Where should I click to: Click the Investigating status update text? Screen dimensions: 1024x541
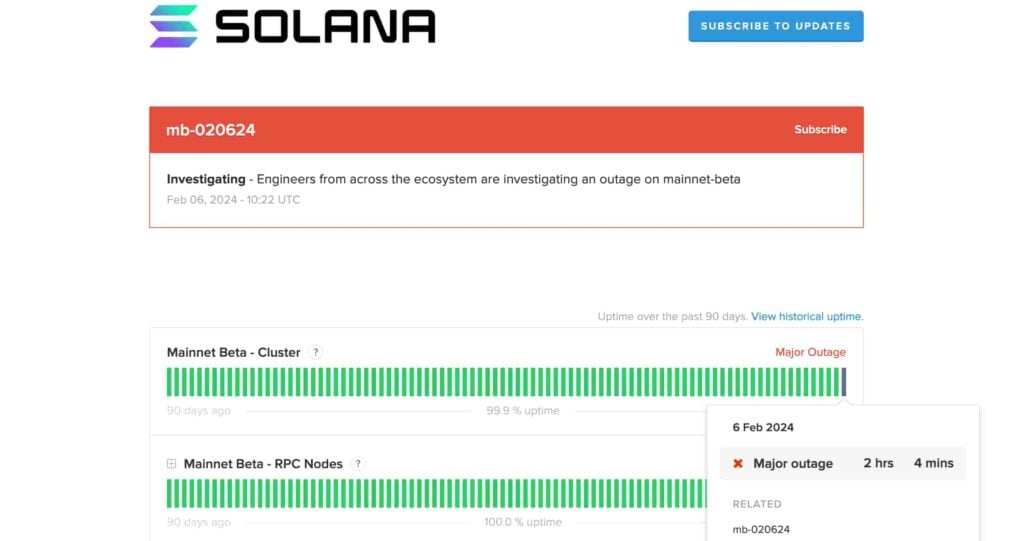(453, 179)
